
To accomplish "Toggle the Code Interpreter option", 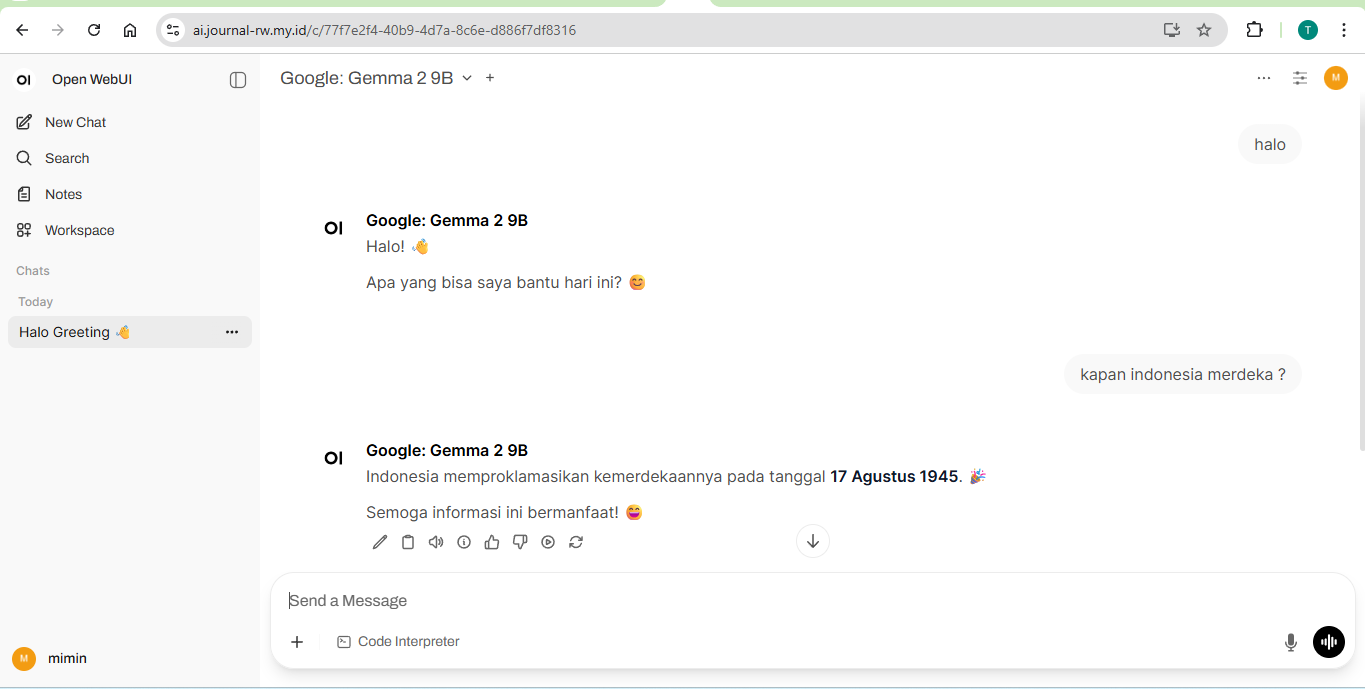I will click(x=398, y=642).
